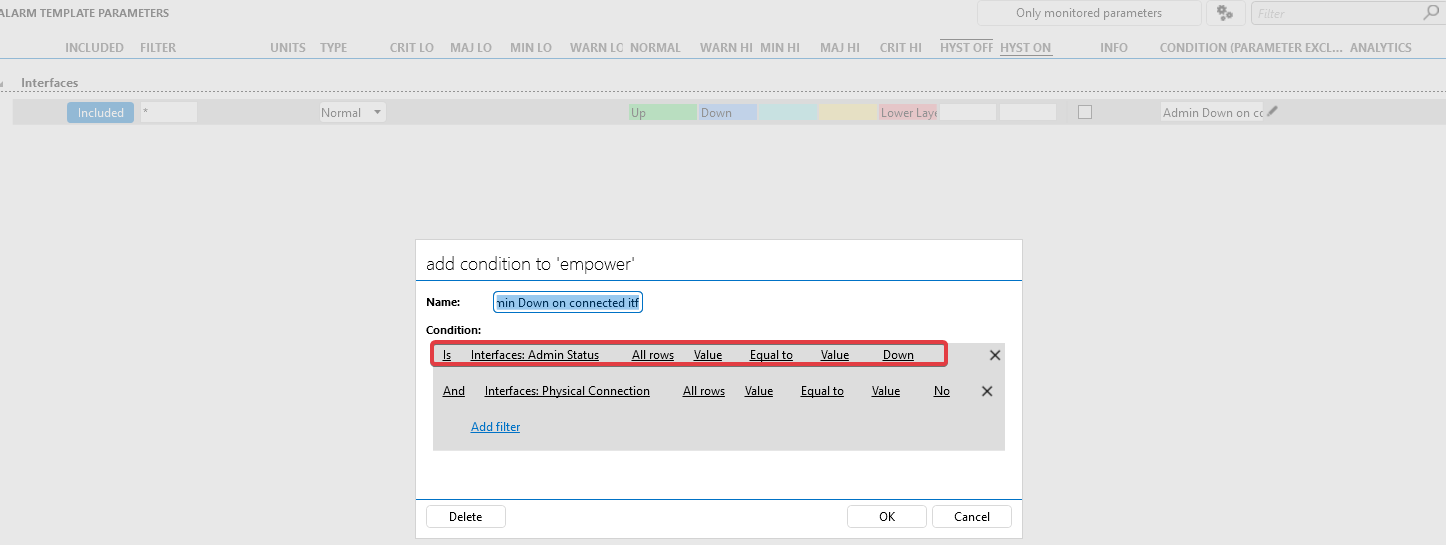Viewport: 1446px width, 545px height.
Task: Click the magnifier search icon in filter box
Action: tap(1430, 13)
